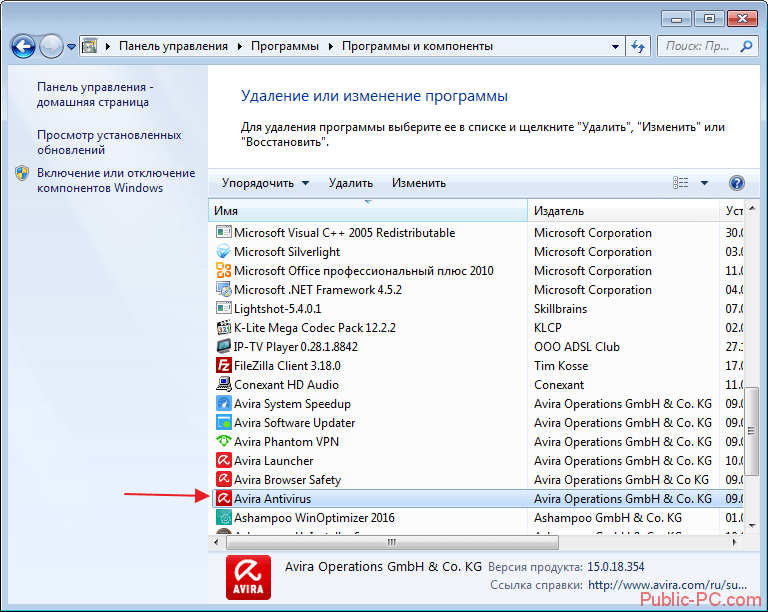
Task: Open recent pages dropdown next to Forward arrow
Action: tap(72, 47)
